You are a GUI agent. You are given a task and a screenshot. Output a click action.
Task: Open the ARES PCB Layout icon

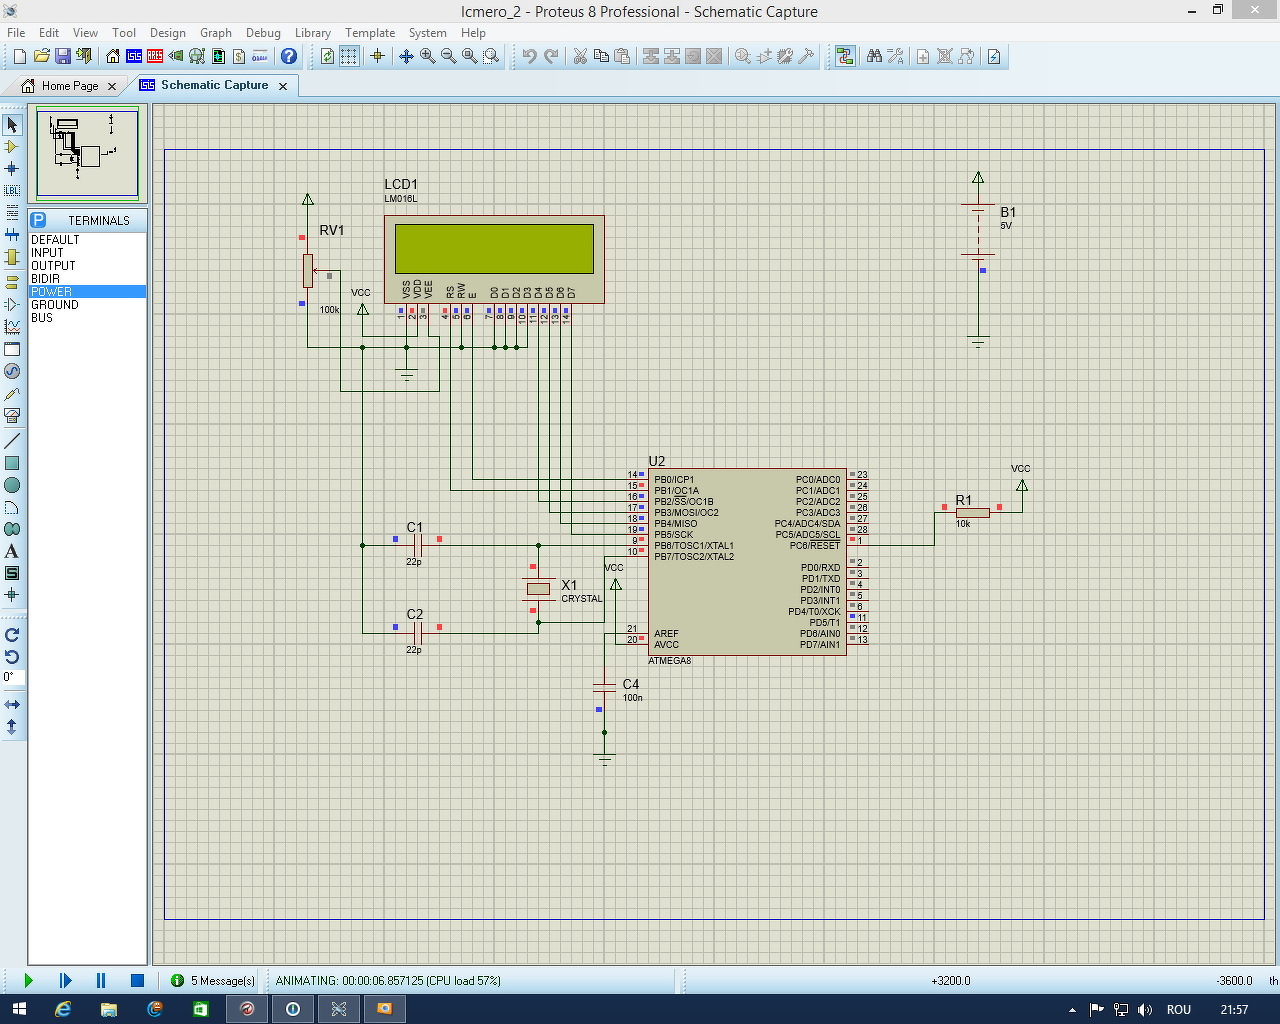coord(155,57)
